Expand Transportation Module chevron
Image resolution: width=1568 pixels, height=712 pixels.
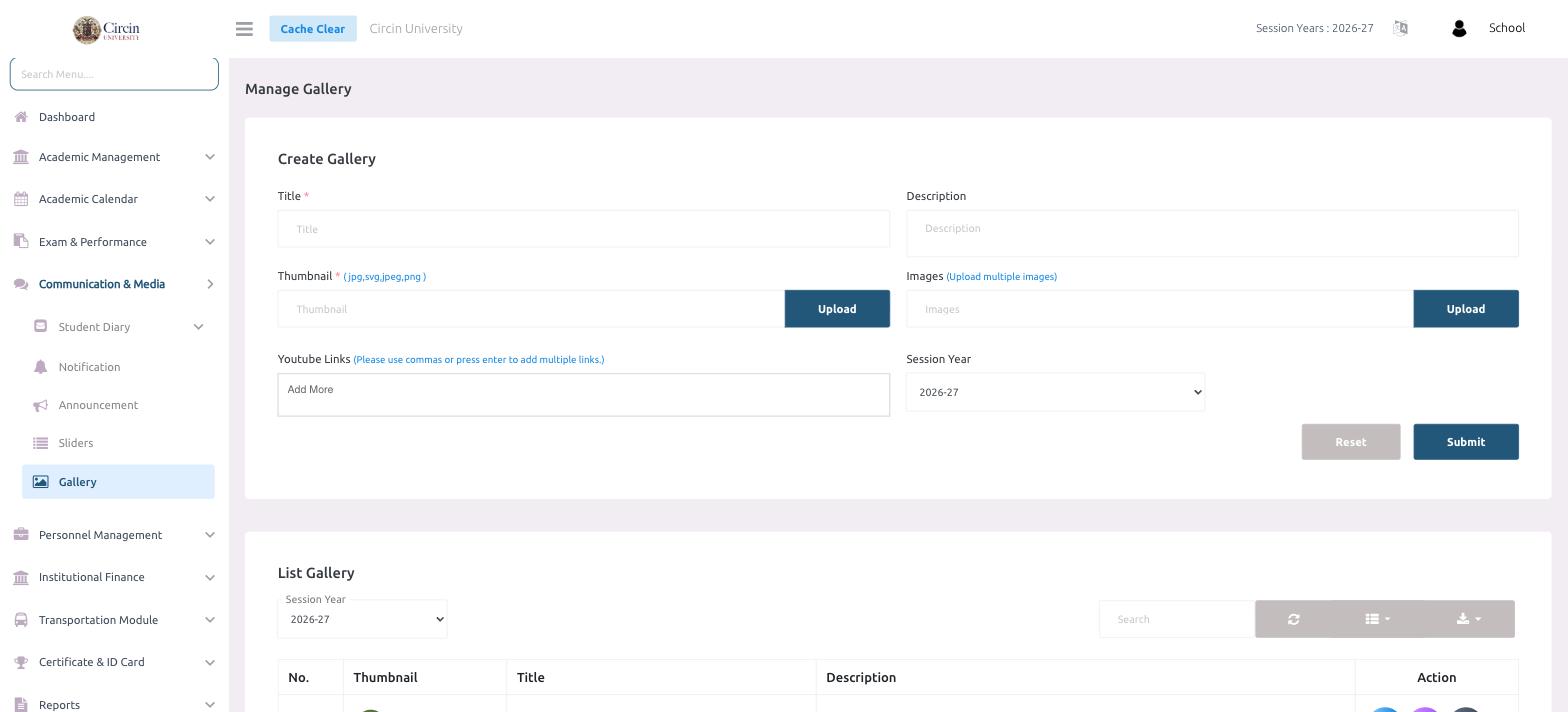click(210, 620)
